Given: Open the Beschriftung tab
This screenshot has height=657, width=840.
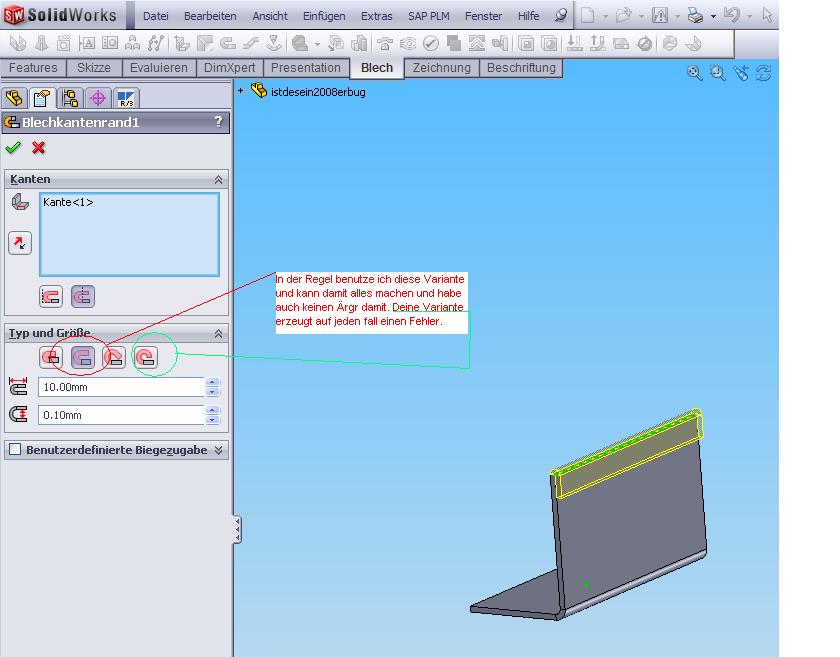Looking at the screenshot, I should [x=521, y=68].
